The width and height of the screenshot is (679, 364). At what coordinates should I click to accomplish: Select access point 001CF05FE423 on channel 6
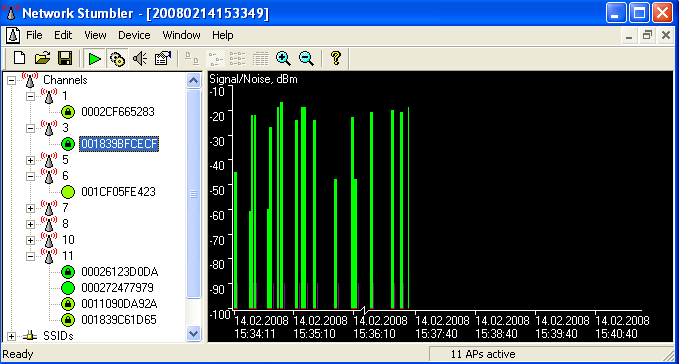118,192
